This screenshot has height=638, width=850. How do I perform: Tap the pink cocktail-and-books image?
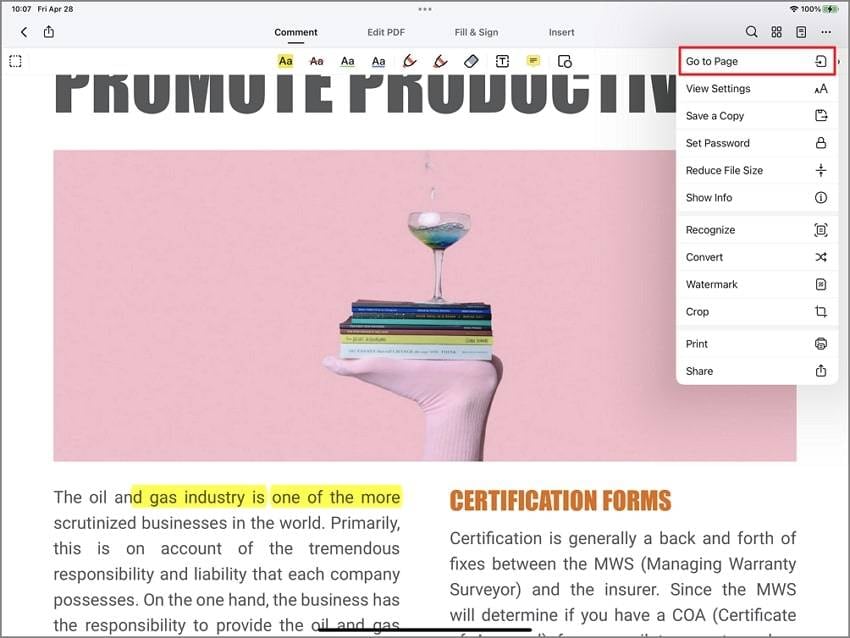click(x=425, y=306)
